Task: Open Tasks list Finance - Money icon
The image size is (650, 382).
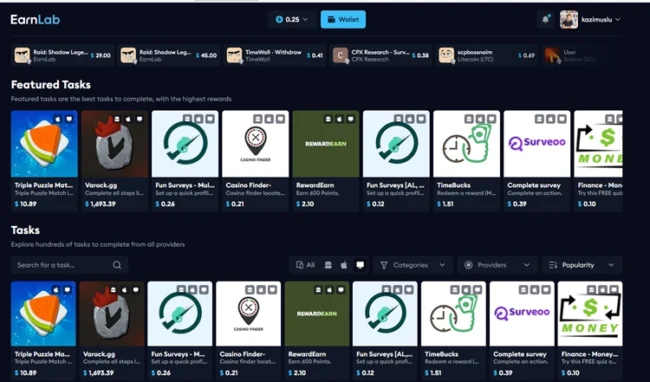Action: point(590,314)
